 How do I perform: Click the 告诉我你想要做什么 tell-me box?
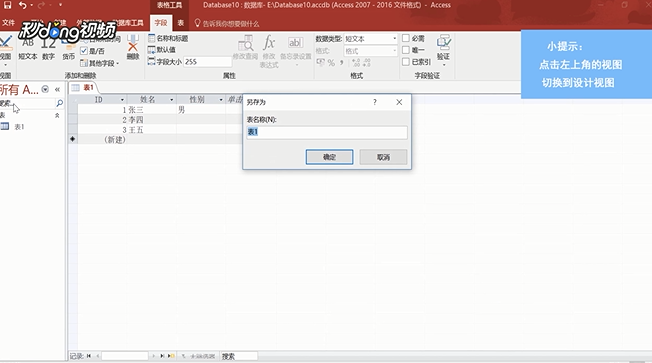227,23
